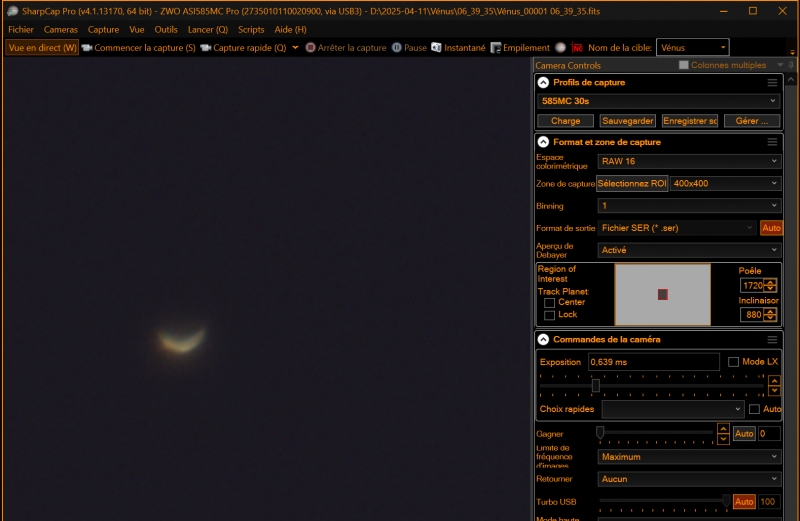Screen dimensions: 800x521
Task: Click the Gagner slider handle
Action: tap(600, 433)
